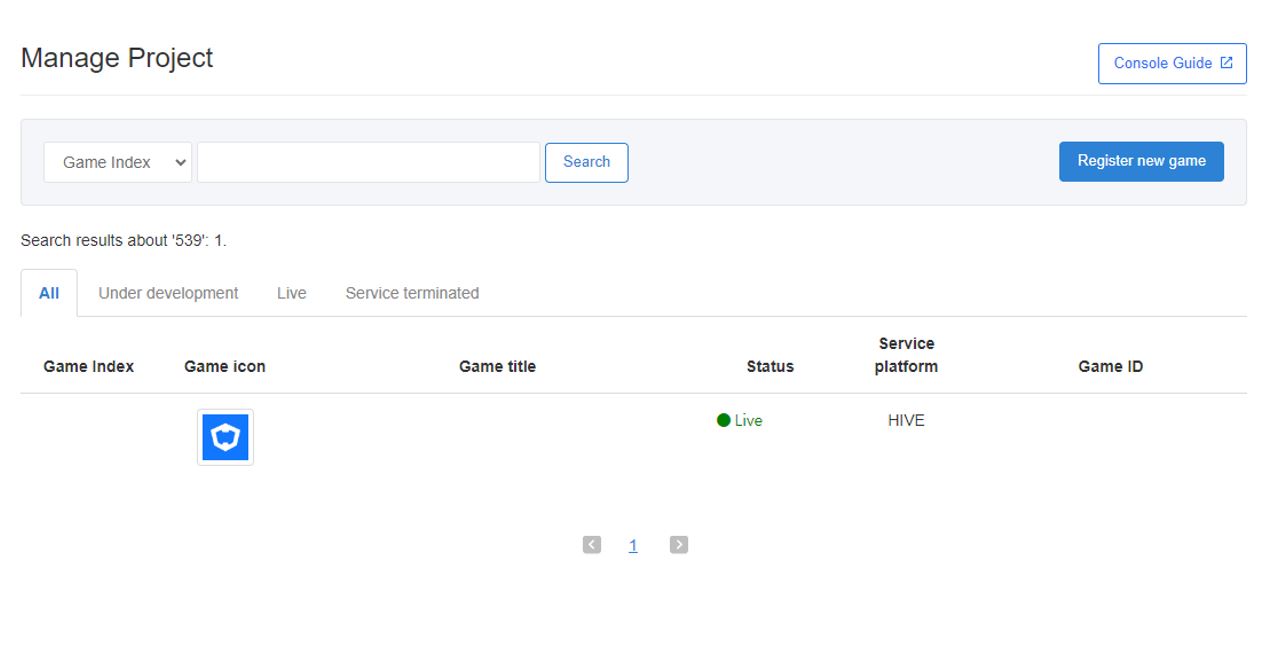The width and height of the screenshot is (1275, 646).
Task: Click the Manage Project page heading
Action: 117,58
